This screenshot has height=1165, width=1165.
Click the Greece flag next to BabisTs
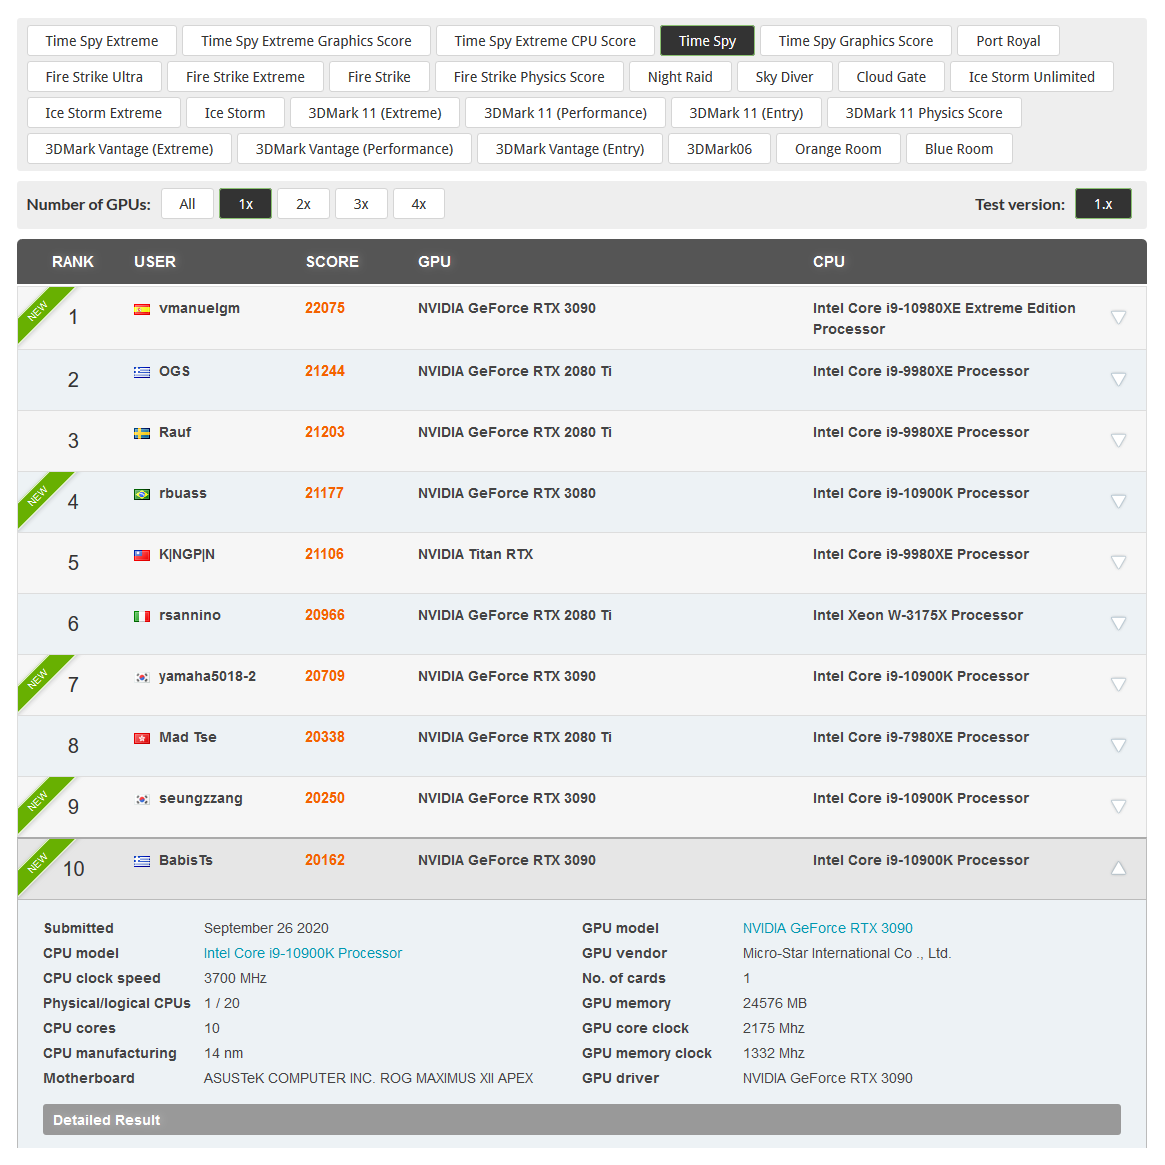(x=142, y=861)
